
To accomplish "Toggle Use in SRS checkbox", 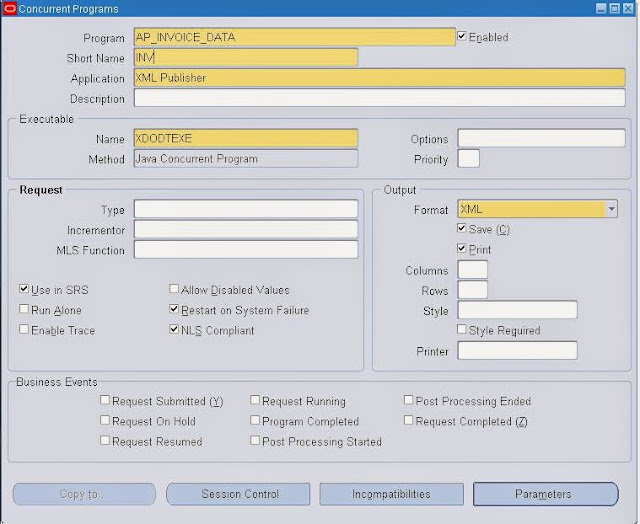I will [24, 289].
